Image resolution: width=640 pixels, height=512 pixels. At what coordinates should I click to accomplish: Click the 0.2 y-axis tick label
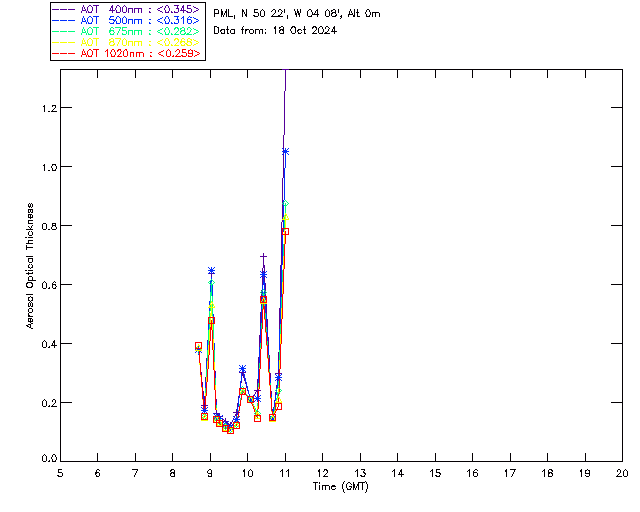[x=49, y=403]
